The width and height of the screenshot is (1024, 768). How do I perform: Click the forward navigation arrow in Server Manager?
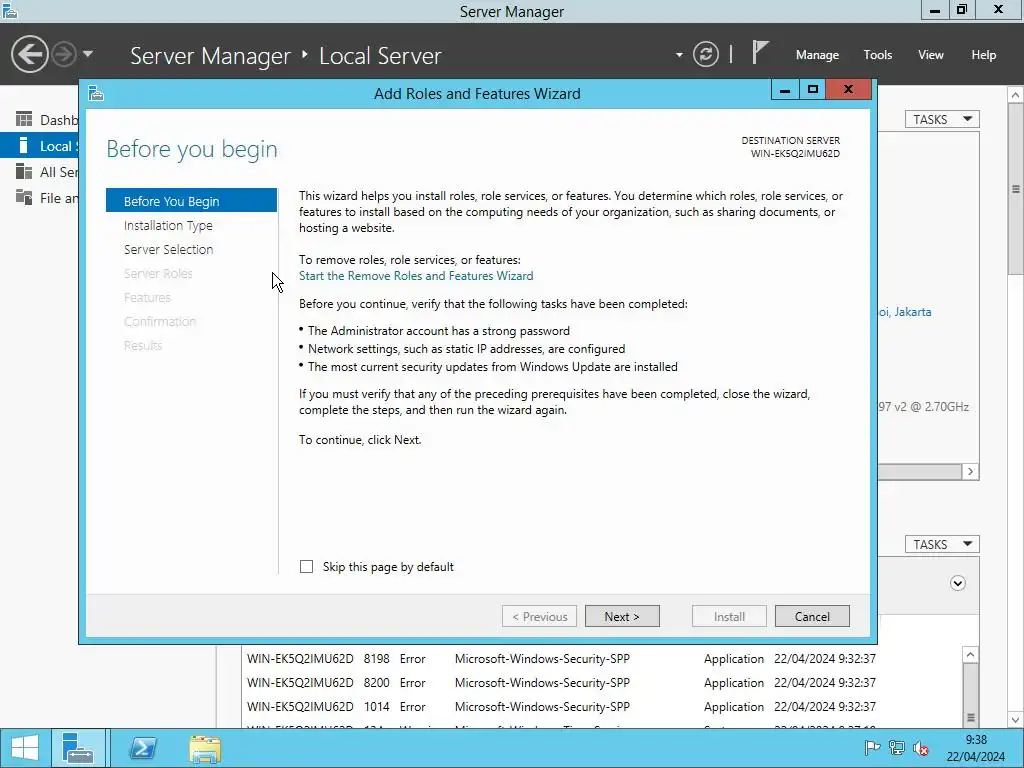[x=64, y=54]
